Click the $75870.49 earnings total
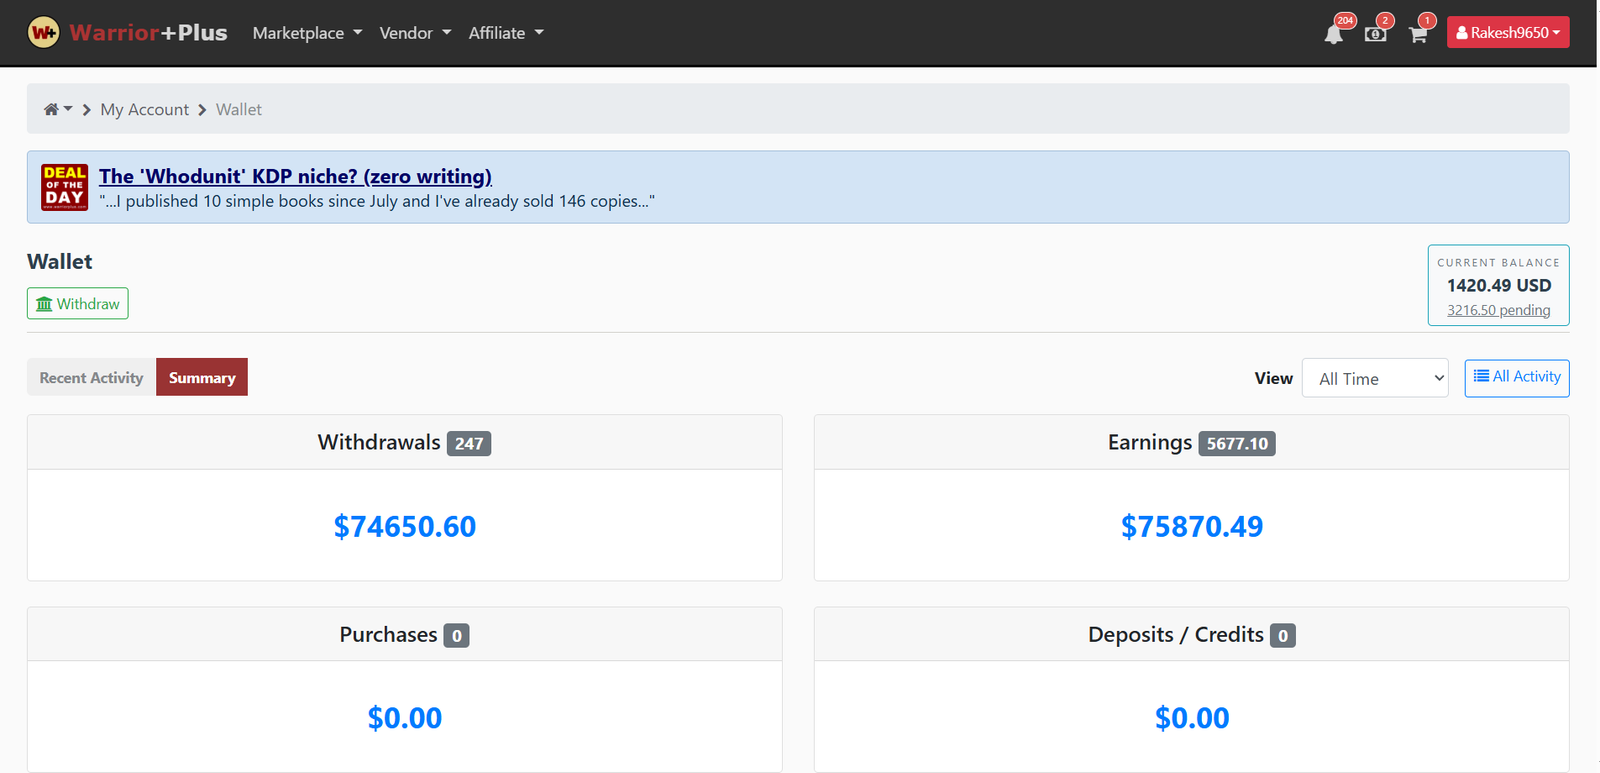 click(1192, 526)
